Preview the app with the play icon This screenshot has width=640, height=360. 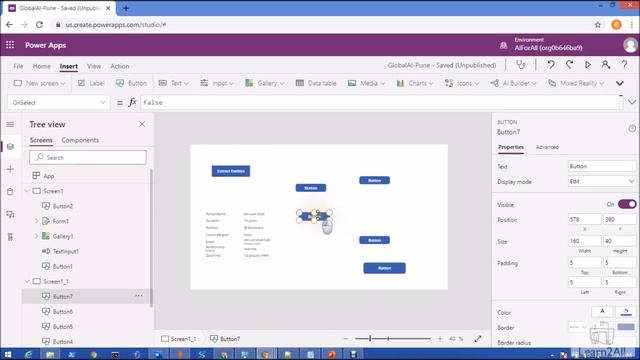pos(587,65)
